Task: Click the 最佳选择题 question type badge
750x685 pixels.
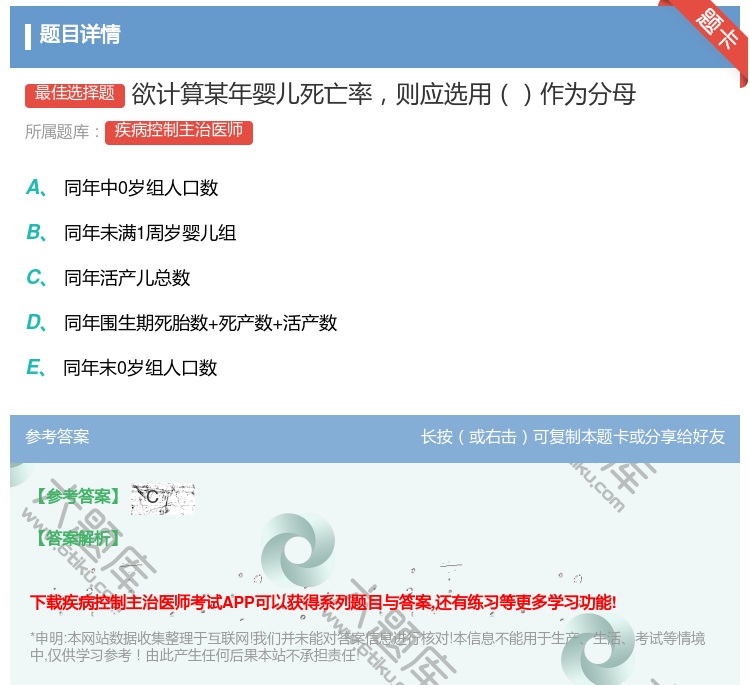Action: (75, 94)
